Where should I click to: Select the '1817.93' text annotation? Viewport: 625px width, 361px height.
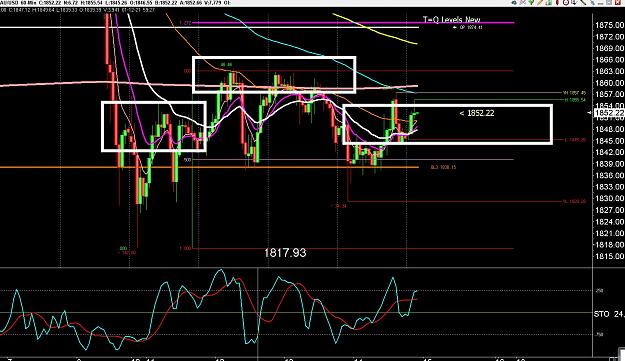285,253
